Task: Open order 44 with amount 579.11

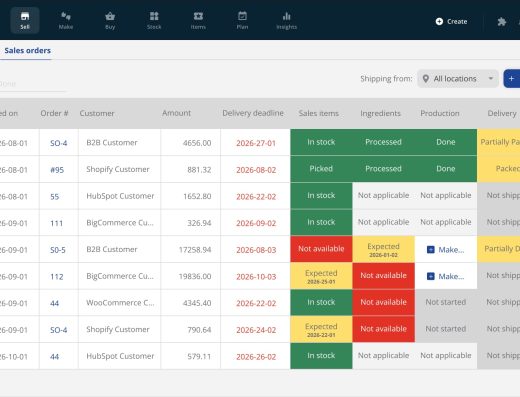Action: pos(55,356)
